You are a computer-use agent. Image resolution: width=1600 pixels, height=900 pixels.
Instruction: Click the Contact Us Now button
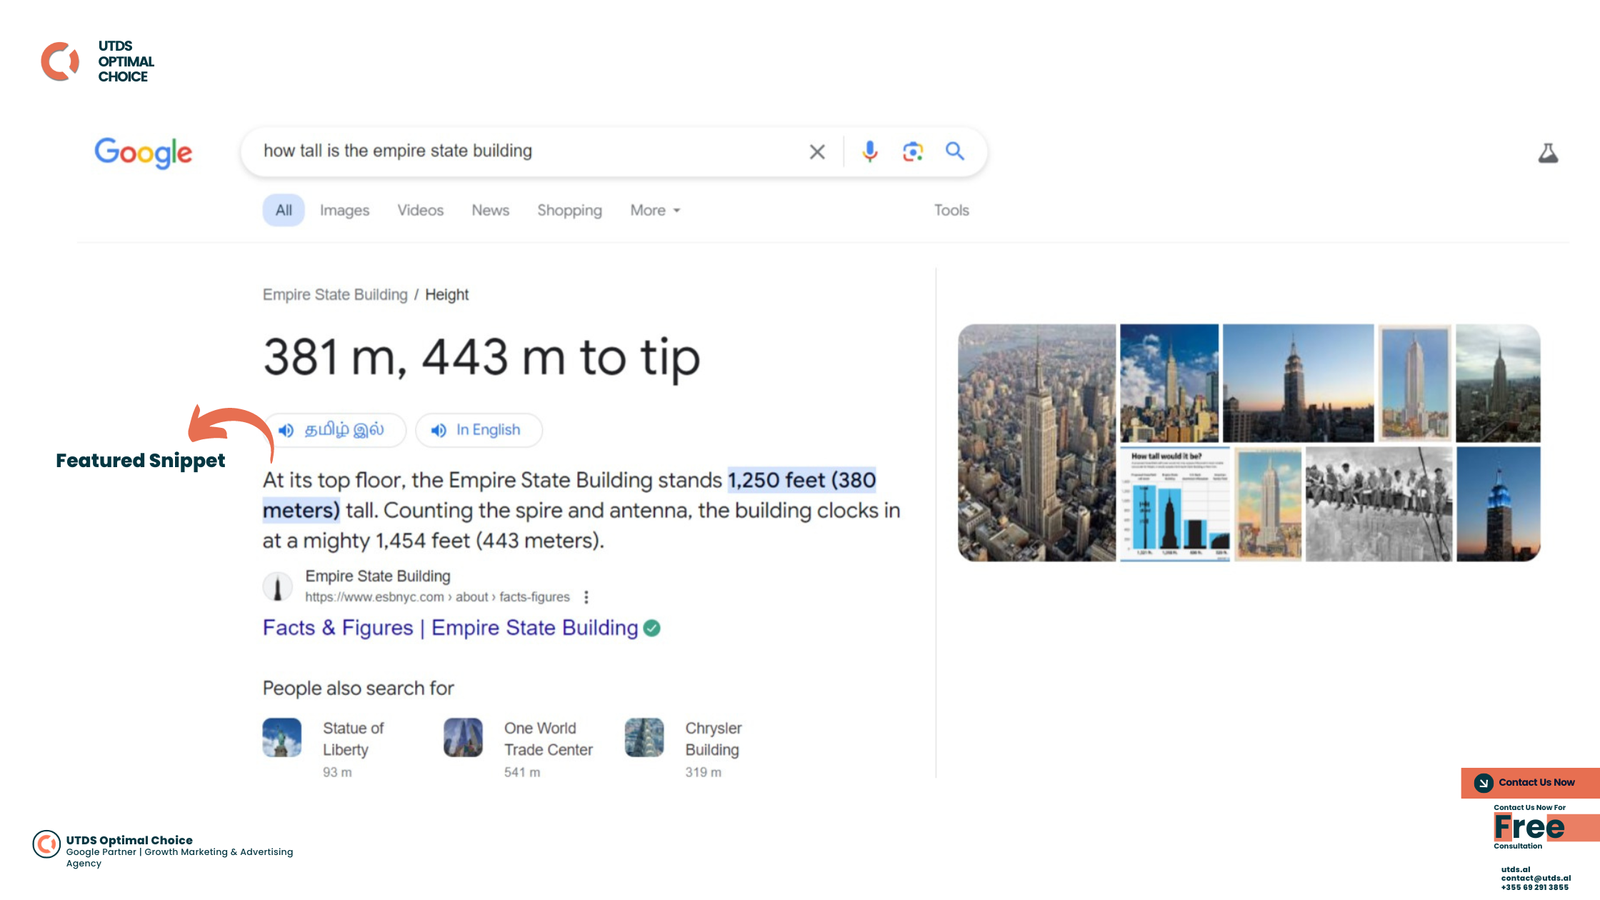(x=1530, y=783)
